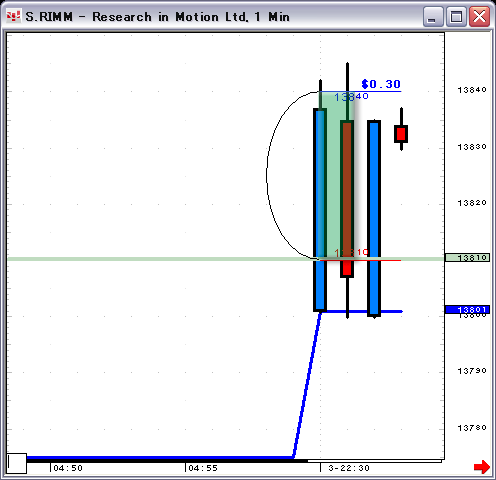Select the highlighted 13810 price axis marker

[x=468, y=258]
